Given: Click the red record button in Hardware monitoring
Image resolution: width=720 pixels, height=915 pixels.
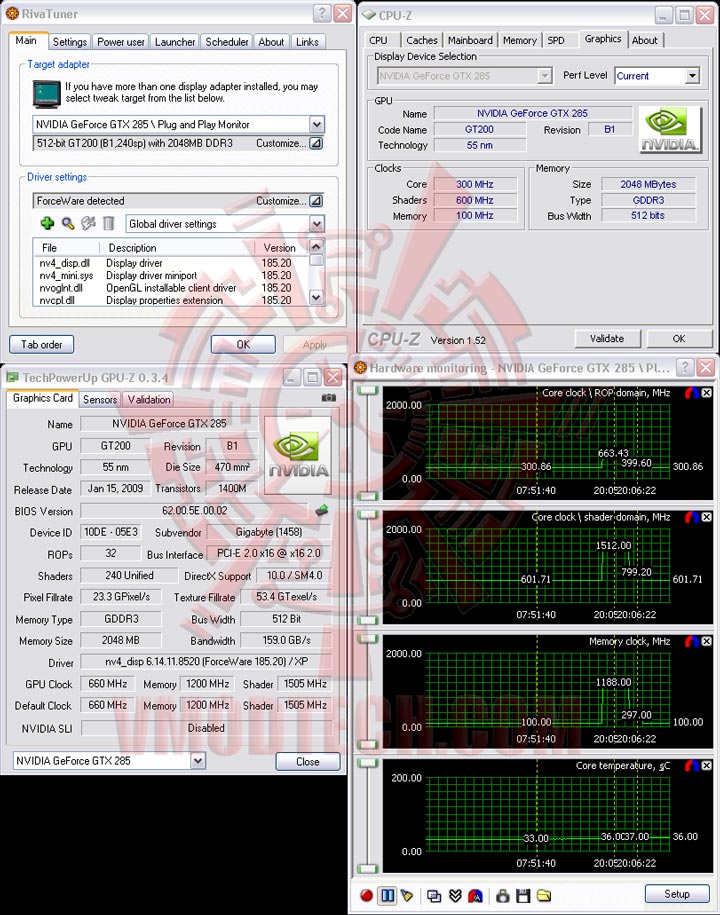Looking at the screenshot, I should pyautogui.click(x=366, y=895).
